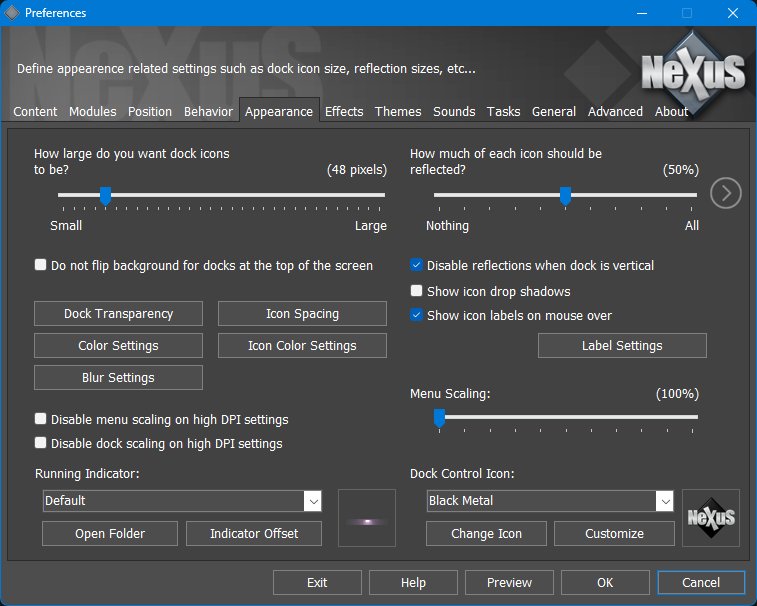Screen dimensions: 757x606
Task: Click the Menu Scaling slider thumb
Action: tap(439, 418)
